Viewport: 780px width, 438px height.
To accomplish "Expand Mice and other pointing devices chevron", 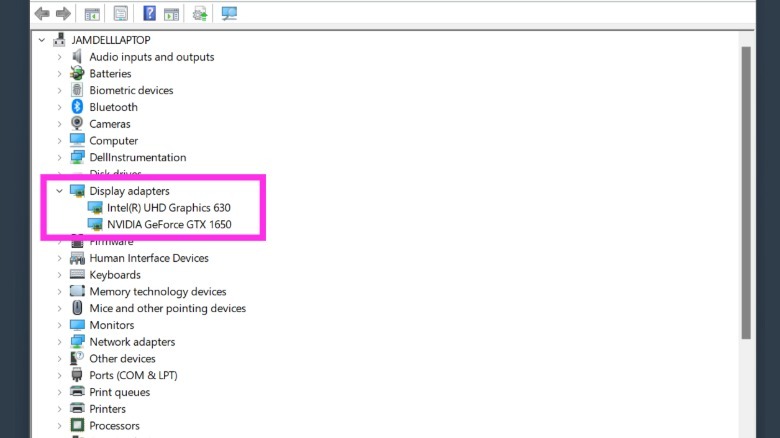I will click(x=59, y=309).
